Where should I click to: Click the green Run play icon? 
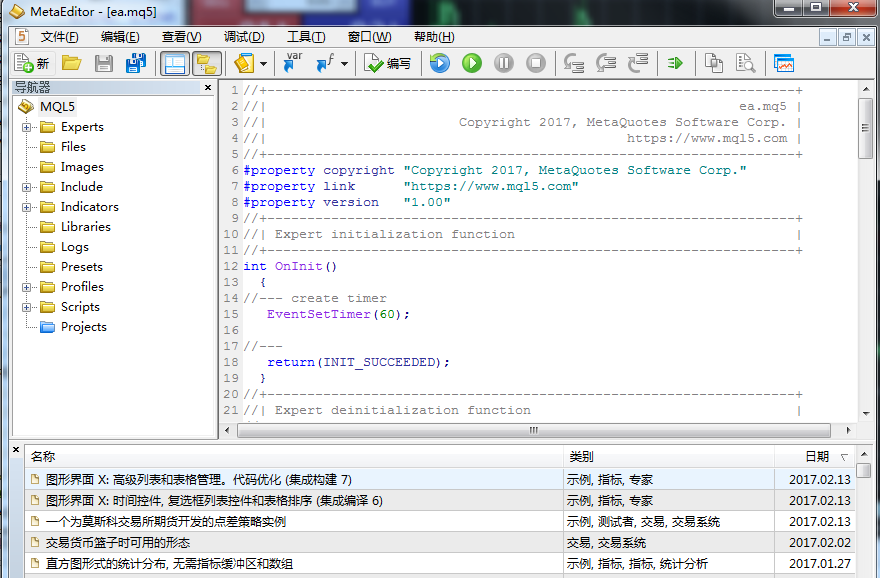tap(471, 63)
